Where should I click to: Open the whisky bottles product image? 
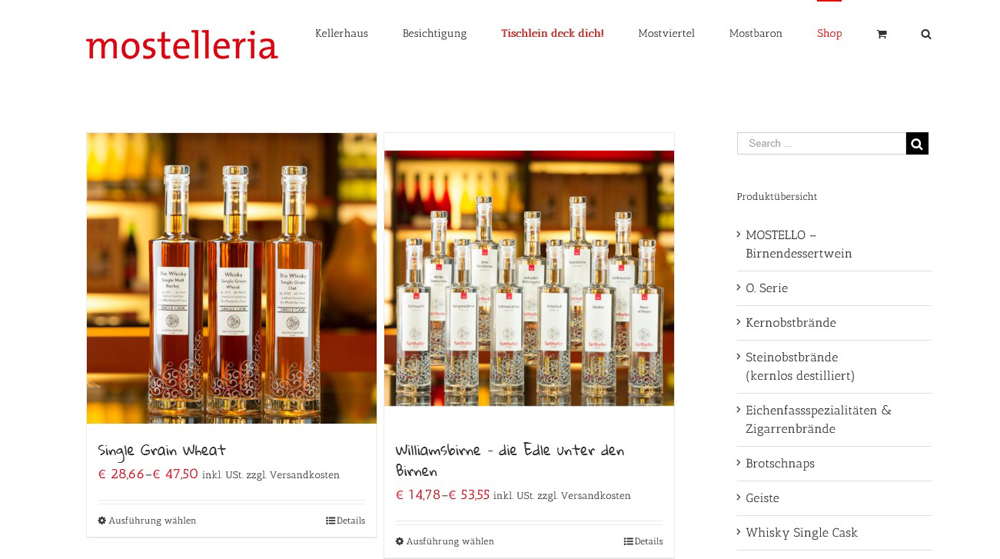232,278
